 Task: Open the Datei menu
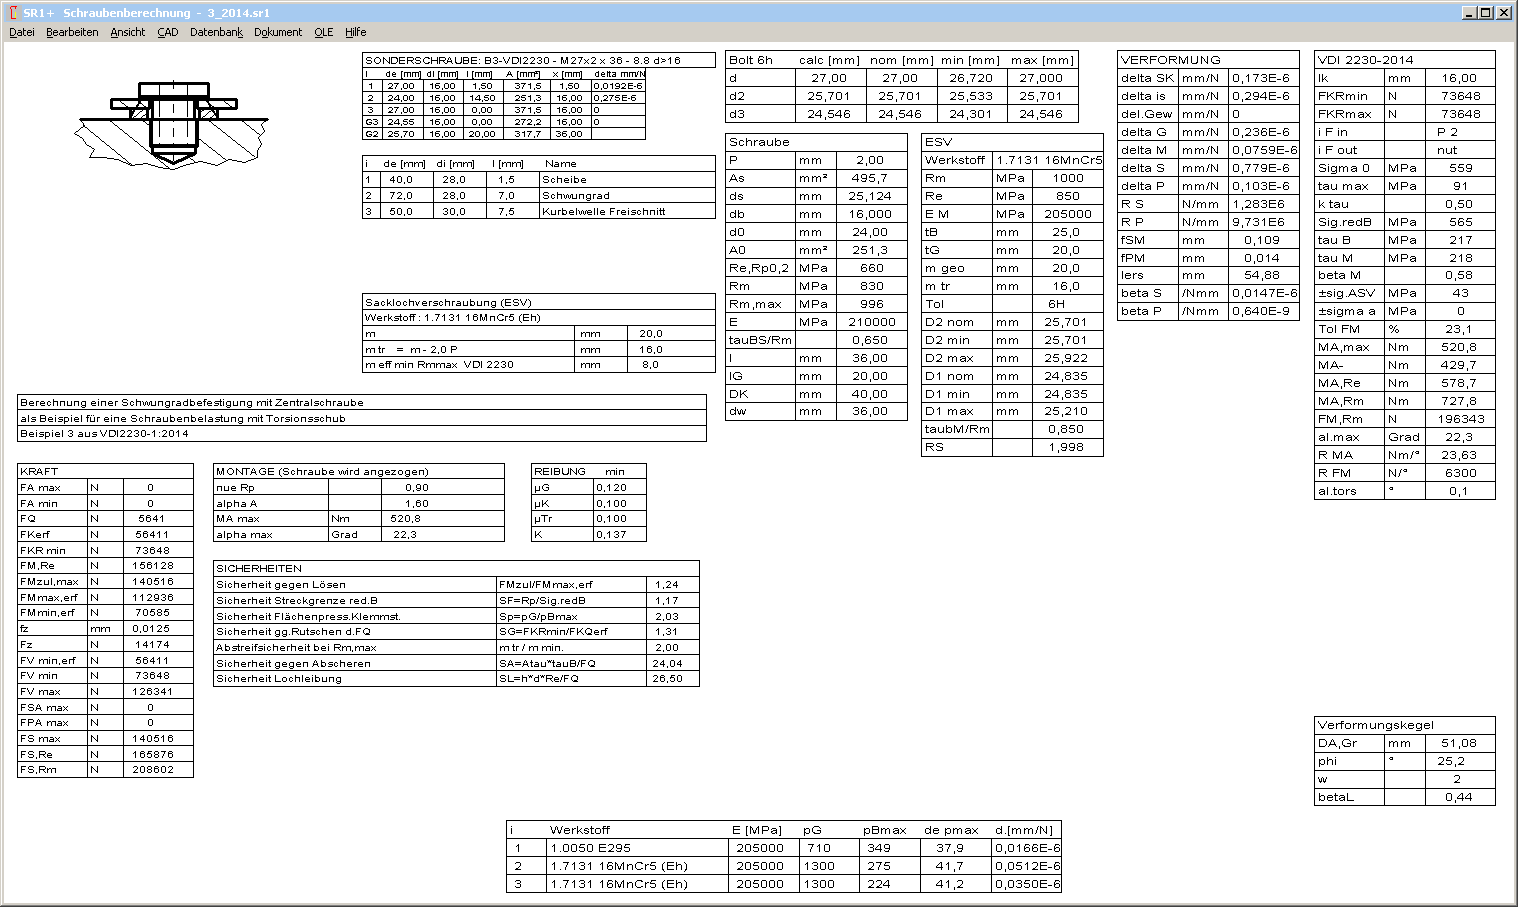coord(21,32)
